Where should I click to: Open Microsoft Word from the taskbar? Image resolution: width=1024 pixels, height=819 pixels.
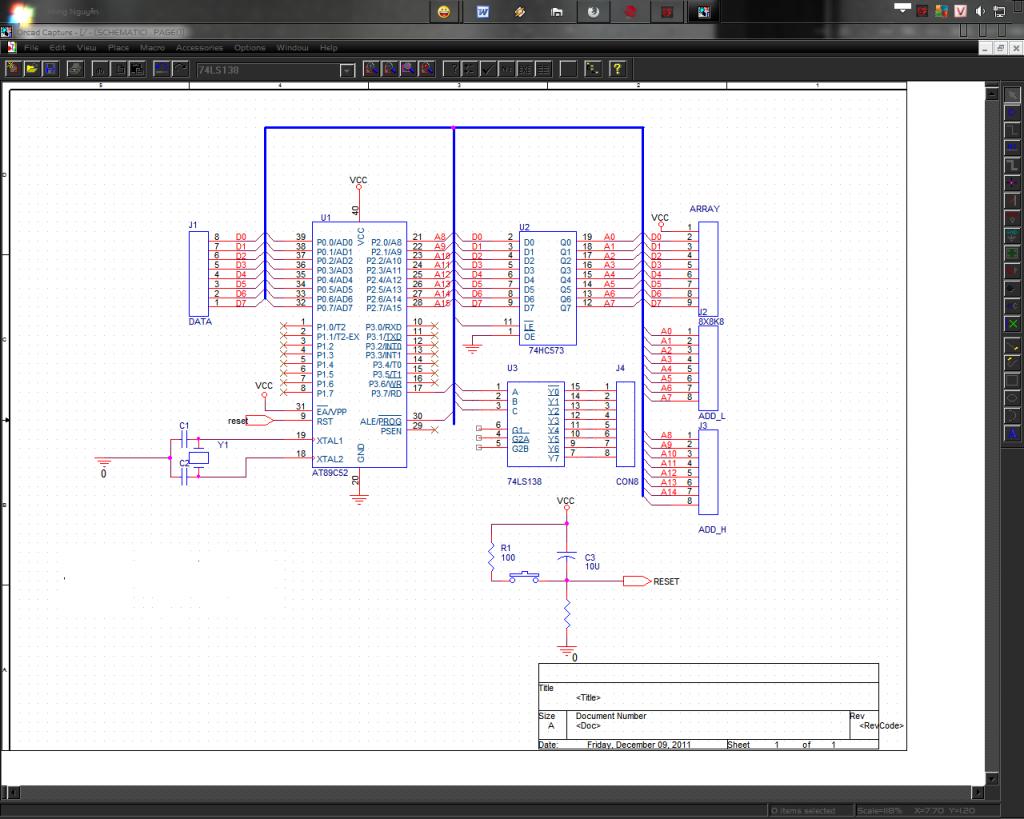[482, 12]
